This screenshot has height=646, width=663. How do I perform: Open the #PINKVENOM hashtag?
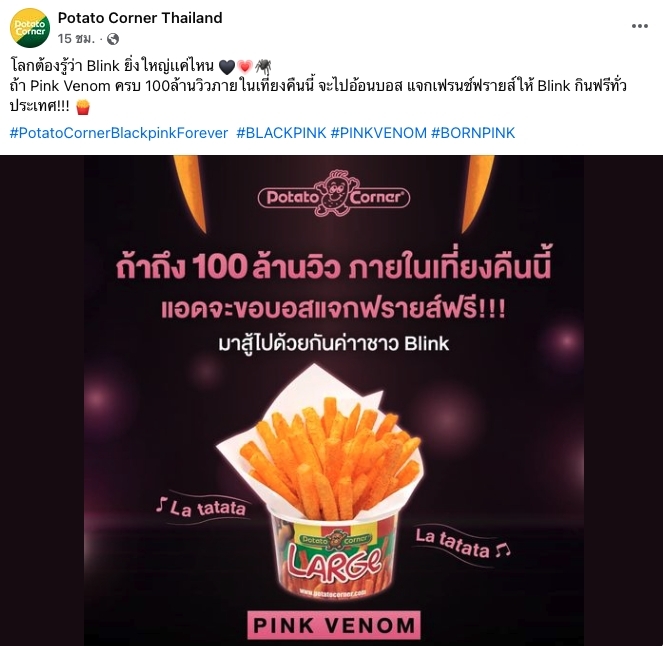(378, 133)
